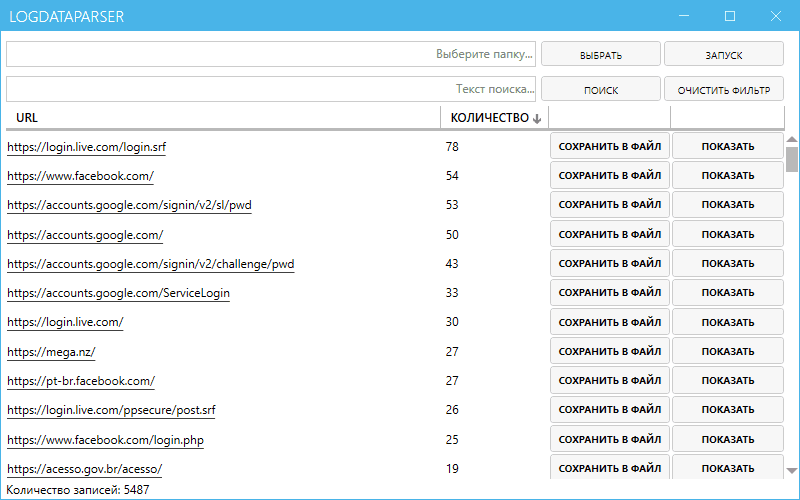Save the pt-br.facebook.com row to file
This screenshot has height=500, width=800.
click(x=610, y=380)
